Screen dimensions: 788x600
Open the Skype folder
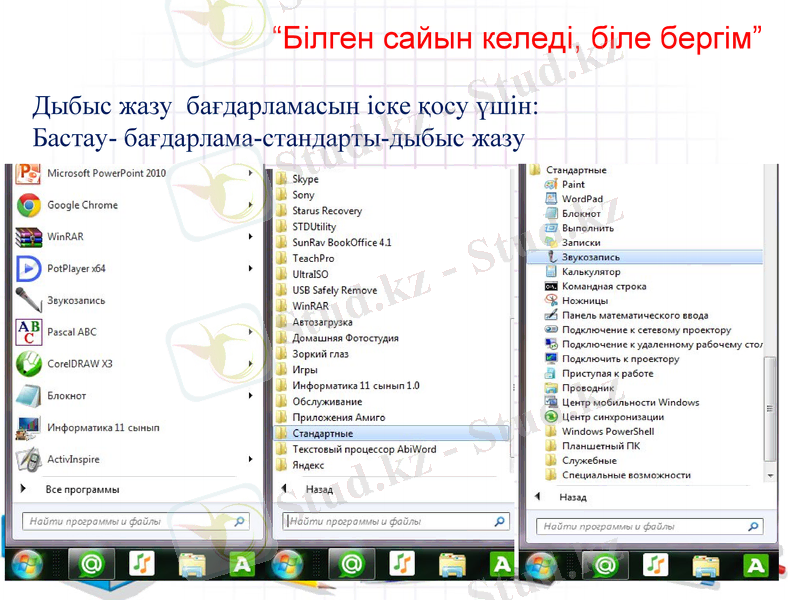point(298,179)
